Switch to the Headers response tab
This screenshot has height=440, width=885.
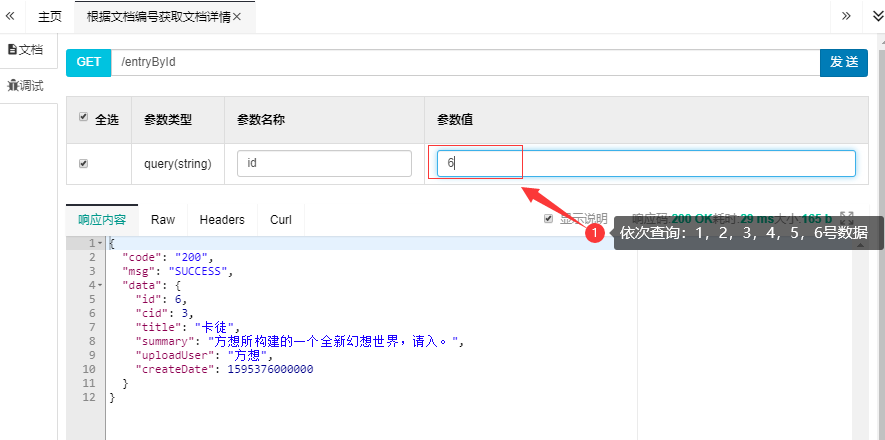coord(222,220)
